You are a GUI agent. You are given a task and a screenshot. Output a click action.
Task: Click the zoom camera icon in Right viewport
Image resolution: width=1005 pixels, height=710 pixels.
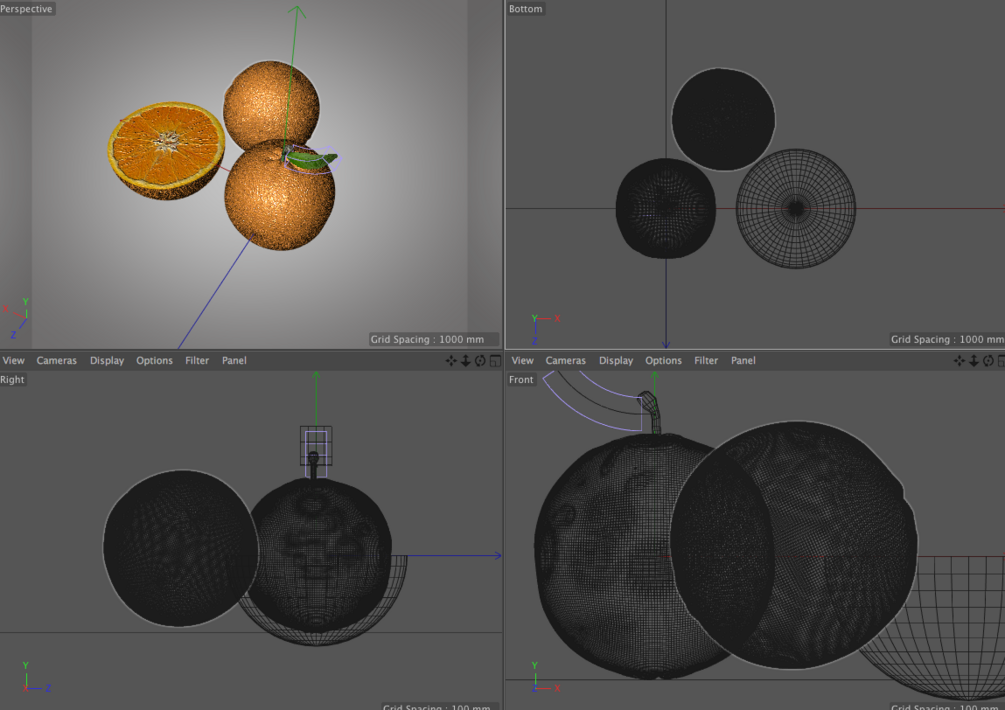coord(466,361)
